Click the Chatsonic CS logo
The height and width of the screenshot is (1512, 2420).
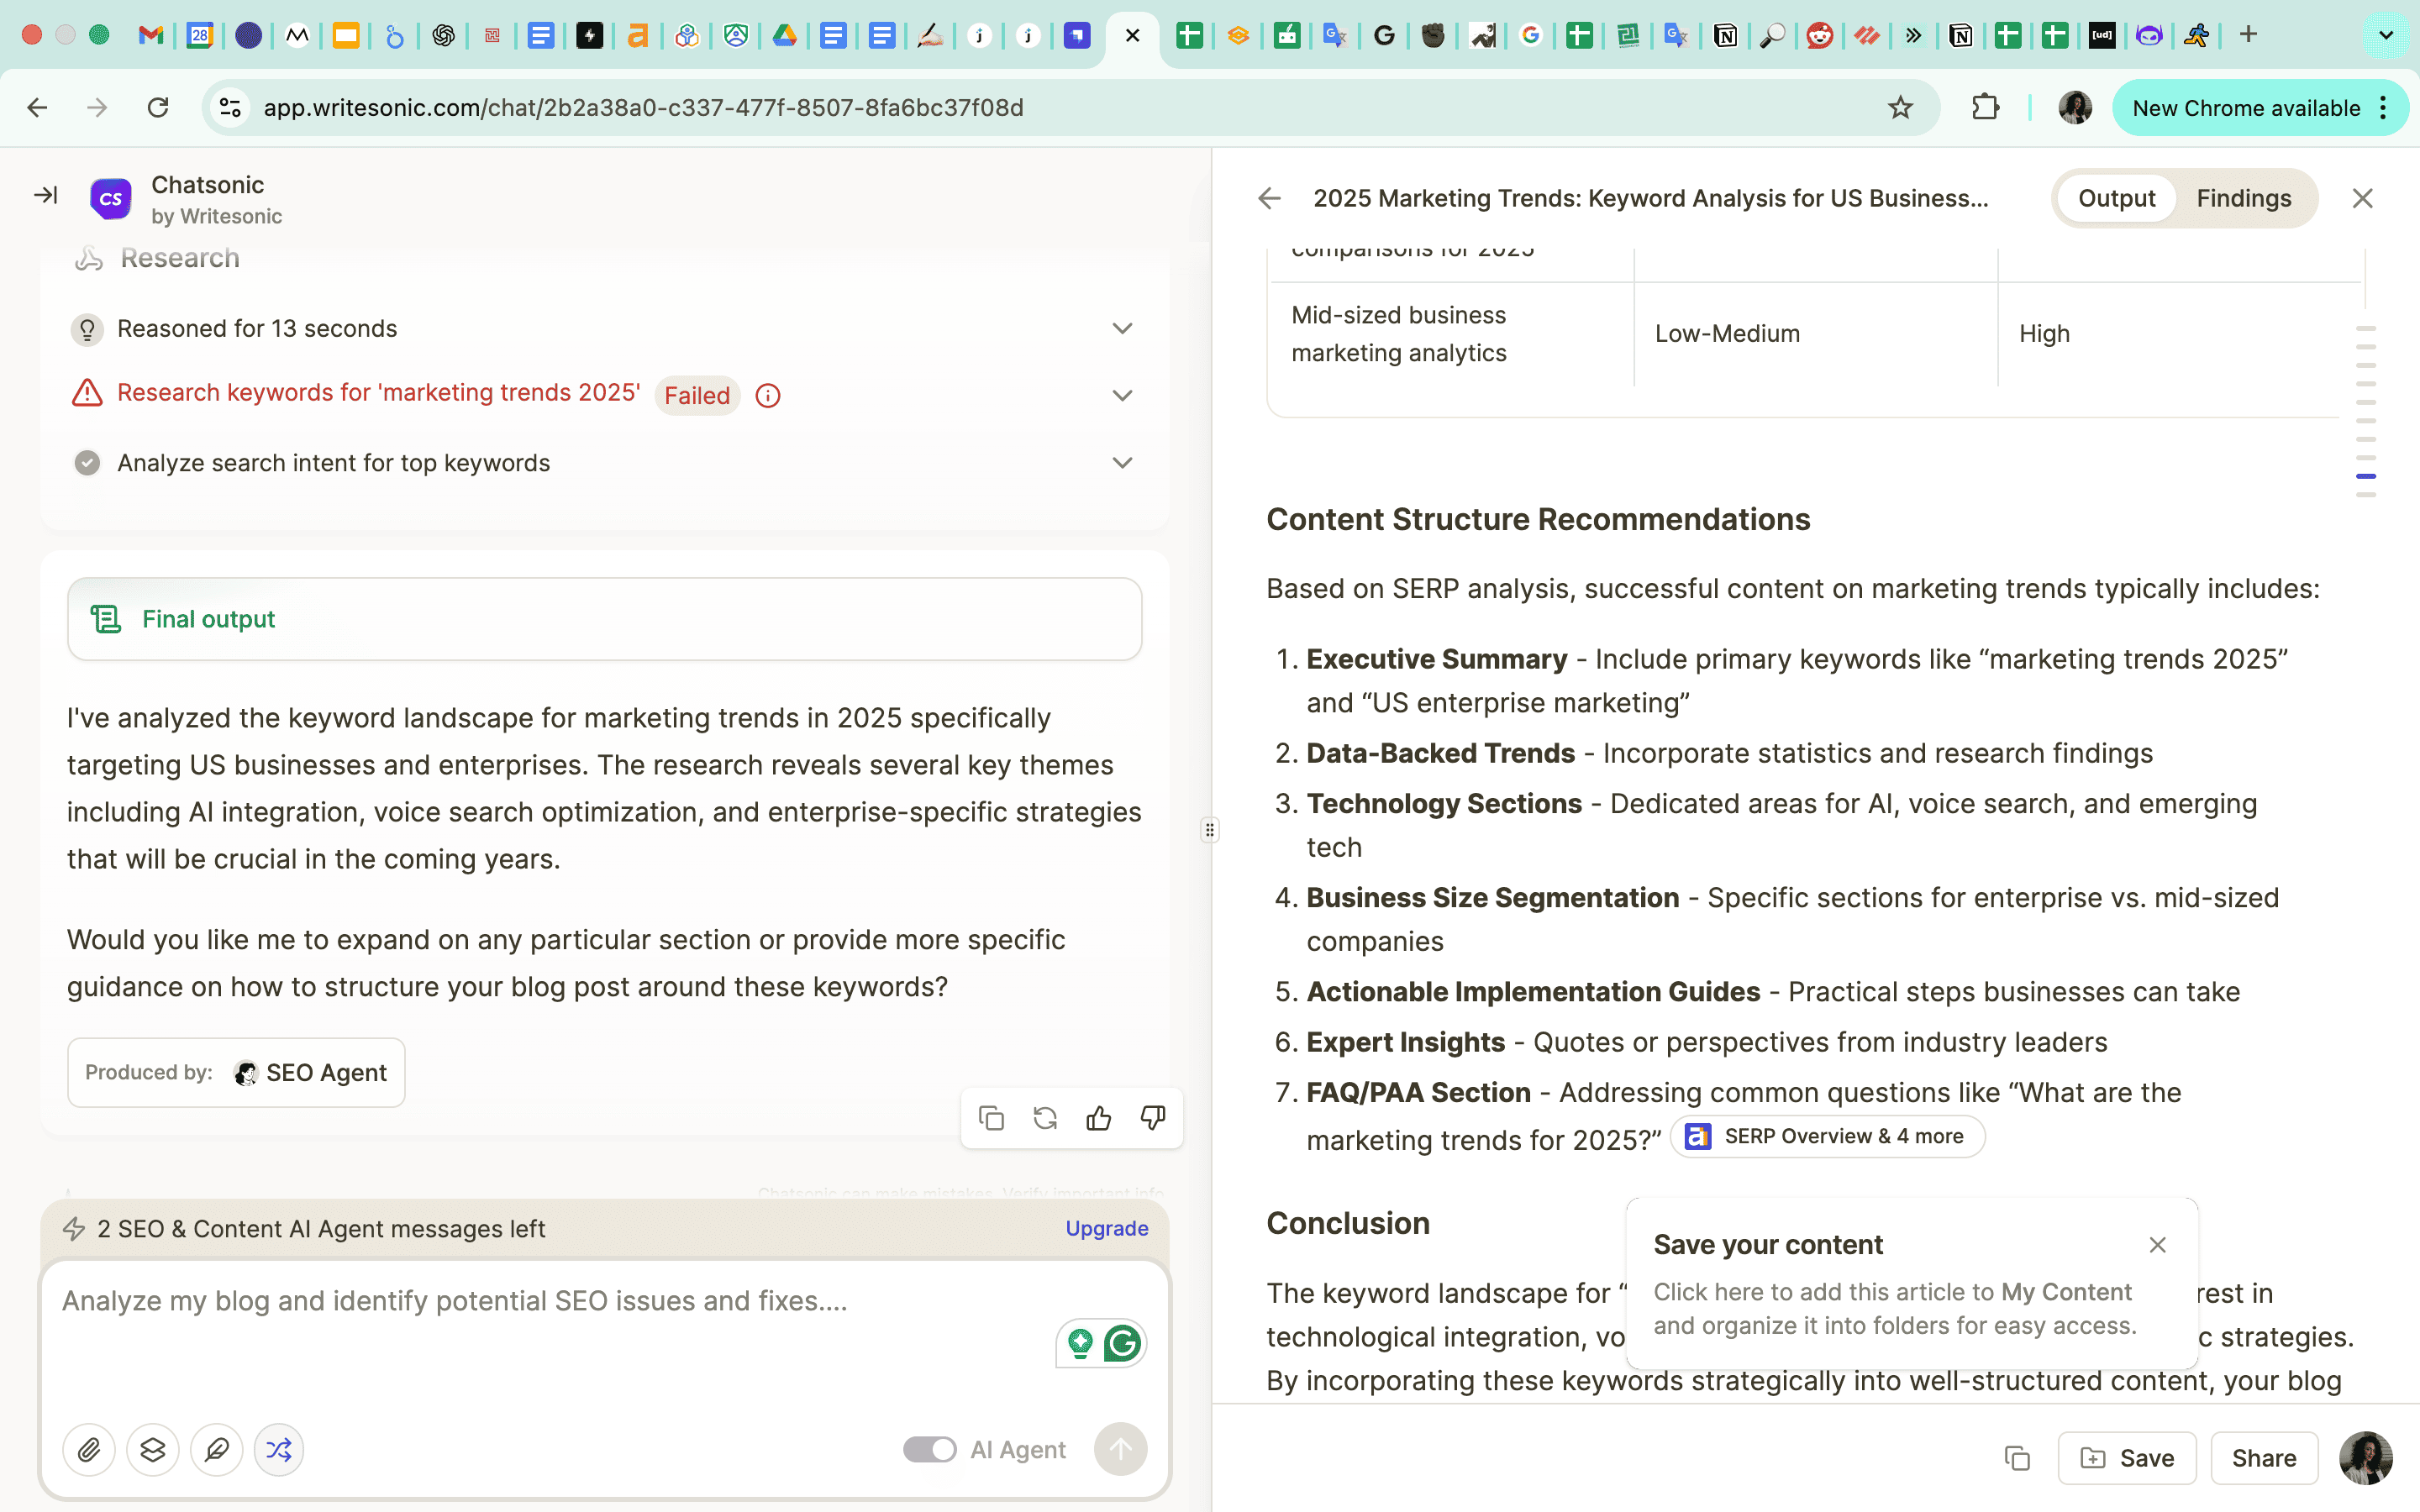point(110,199)
